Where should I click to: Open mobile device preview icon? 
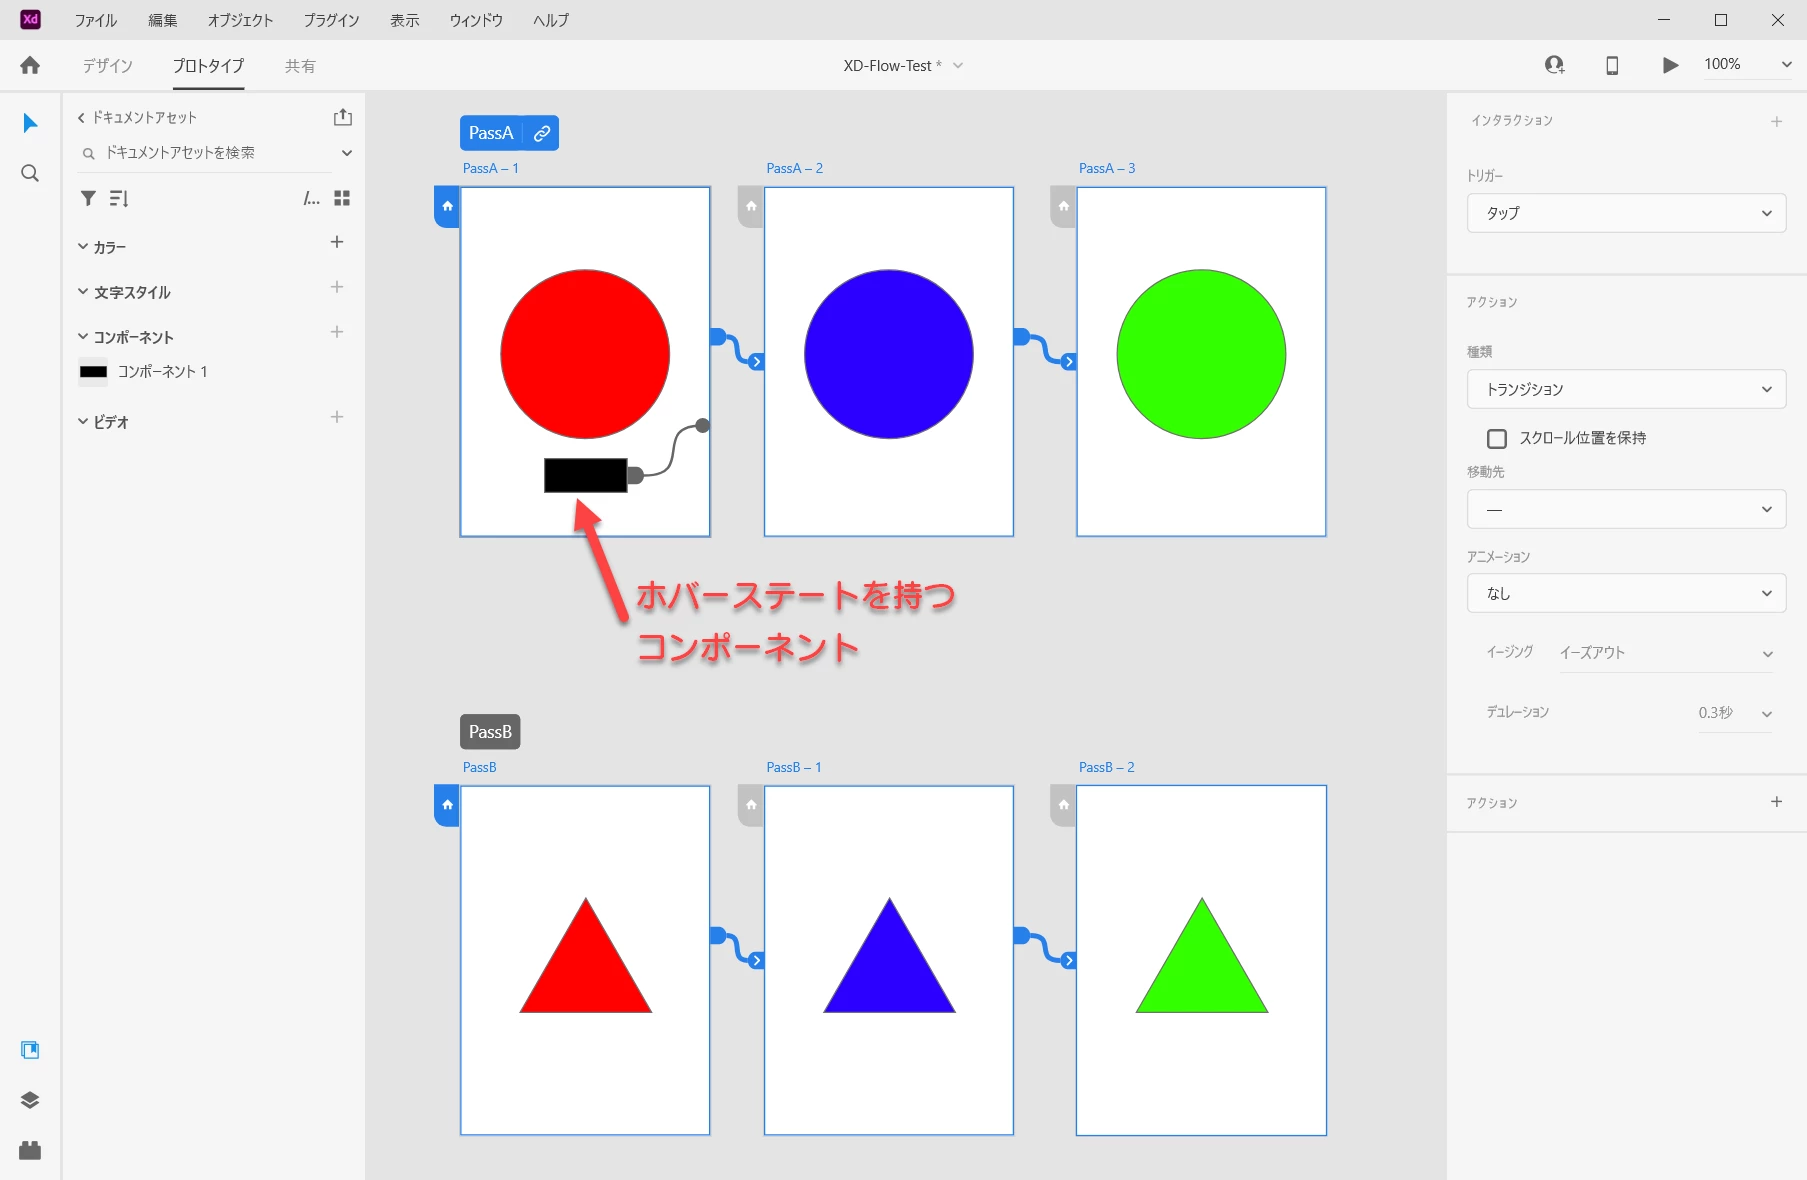tap(1612, 65)
